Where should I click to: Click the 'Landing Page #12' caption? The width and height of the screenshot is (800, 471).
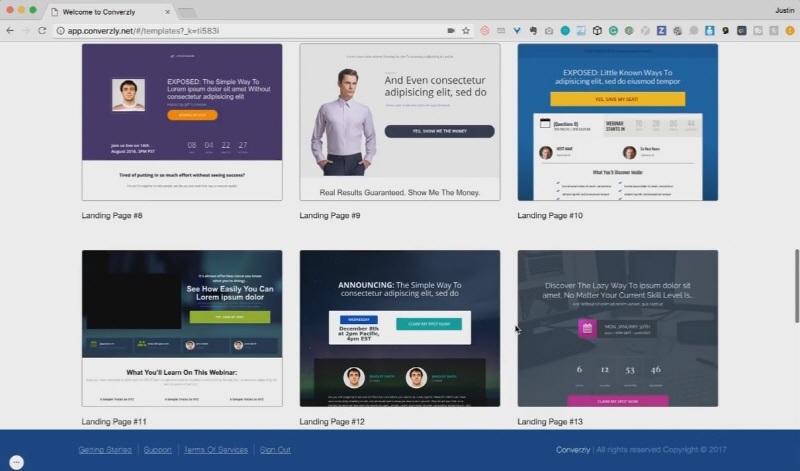[x=332, y=422]
